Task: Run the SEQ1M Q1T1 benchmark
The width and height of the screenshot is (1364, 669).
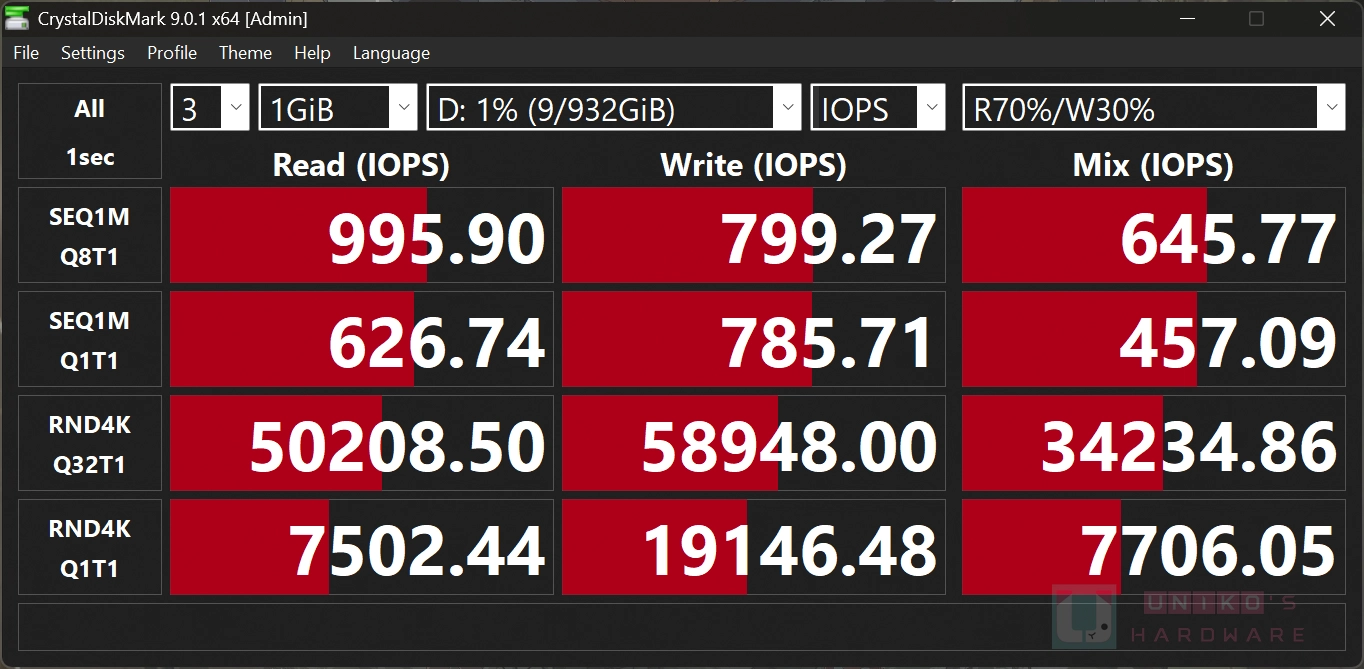Action: click(x=90, y=340)
